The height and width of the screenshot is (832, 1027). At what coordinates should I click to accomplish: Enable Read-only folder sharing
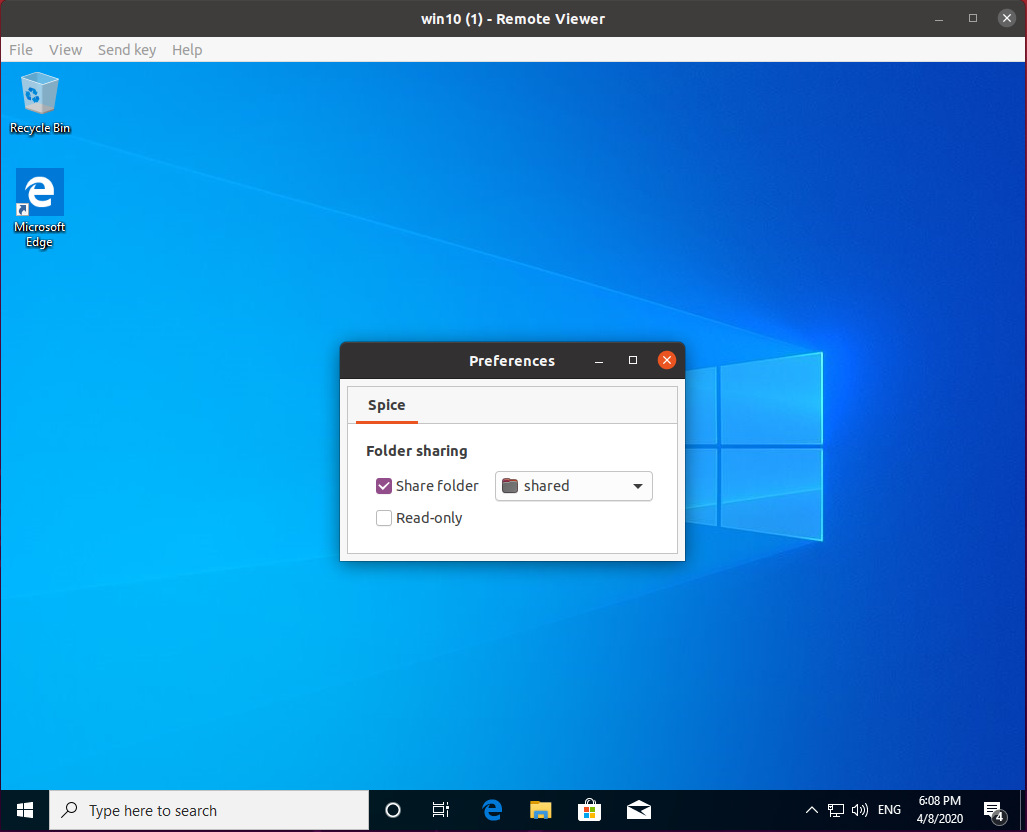pos(384,518)
